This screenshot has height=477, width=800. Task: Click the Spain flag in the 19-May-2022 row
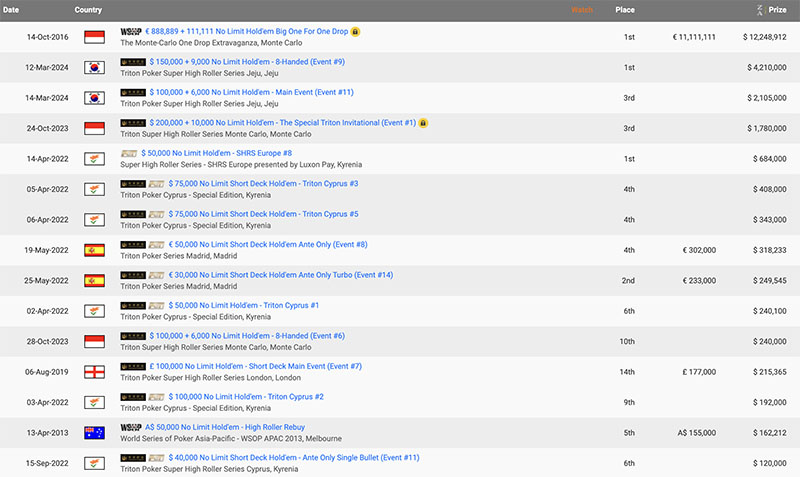tap(95, 250)
